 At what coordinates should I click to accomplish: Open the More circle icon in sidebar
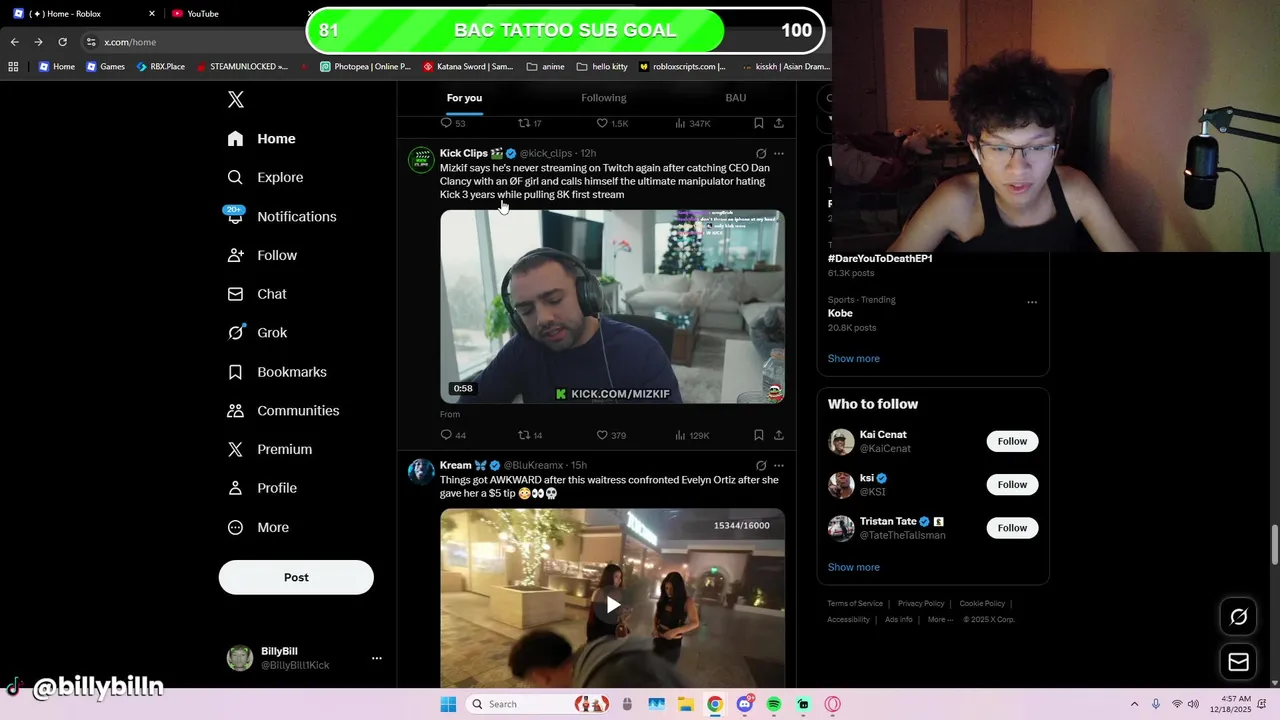[235, 527]
